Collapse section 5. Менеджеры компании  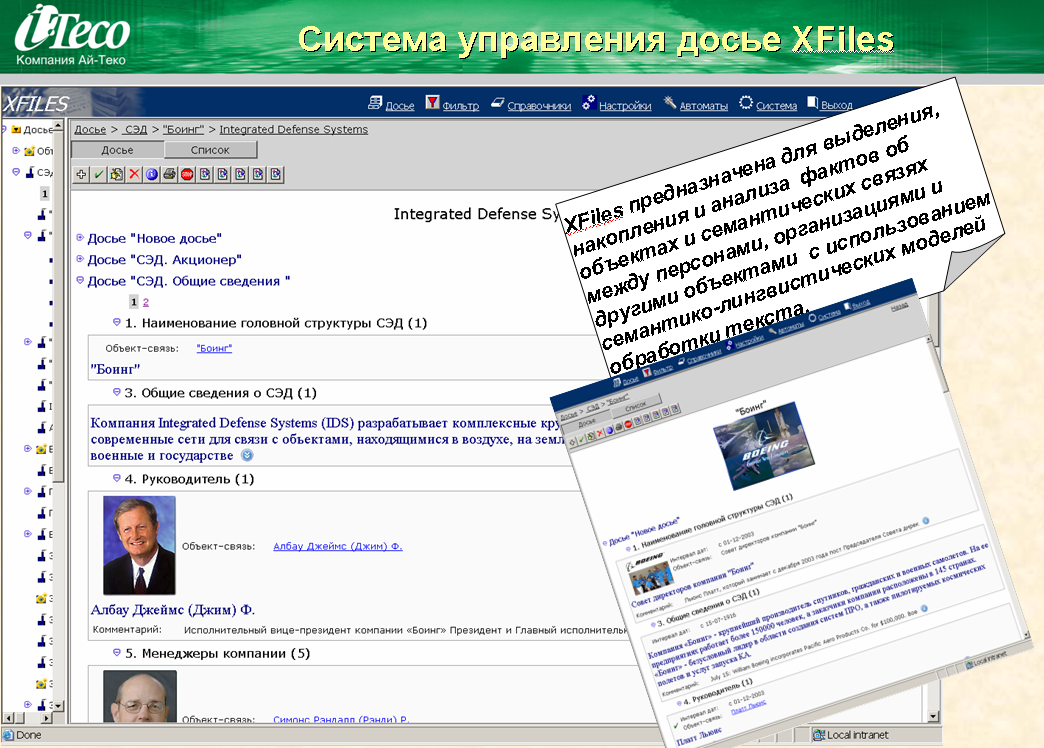(x=117, y=652)
